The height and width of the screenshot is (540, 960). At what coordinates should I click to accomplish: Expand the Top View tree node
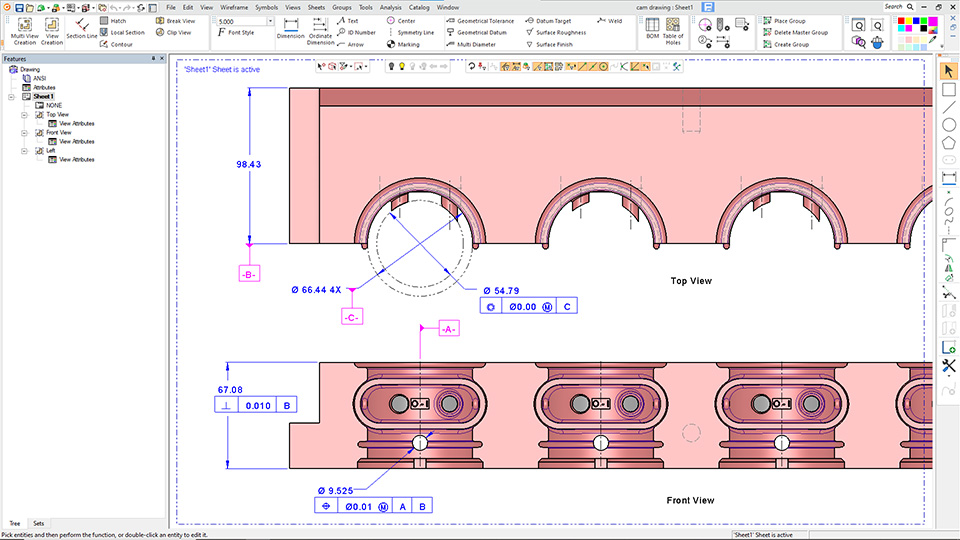(24, 114)
